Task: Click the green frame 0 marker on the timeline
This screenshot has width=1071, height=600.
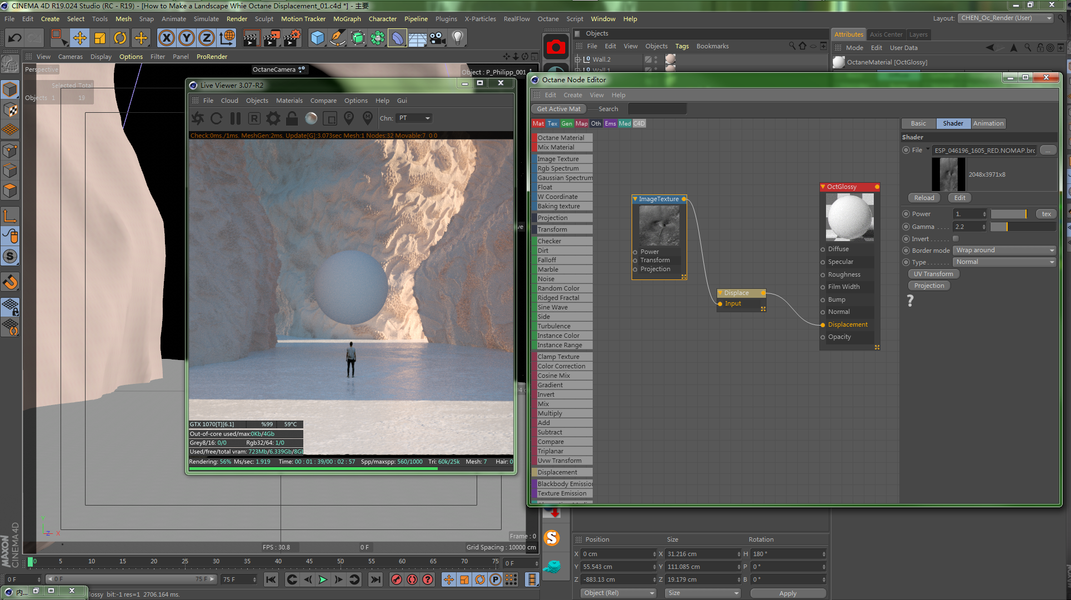Action: click(x=30, y=561)
